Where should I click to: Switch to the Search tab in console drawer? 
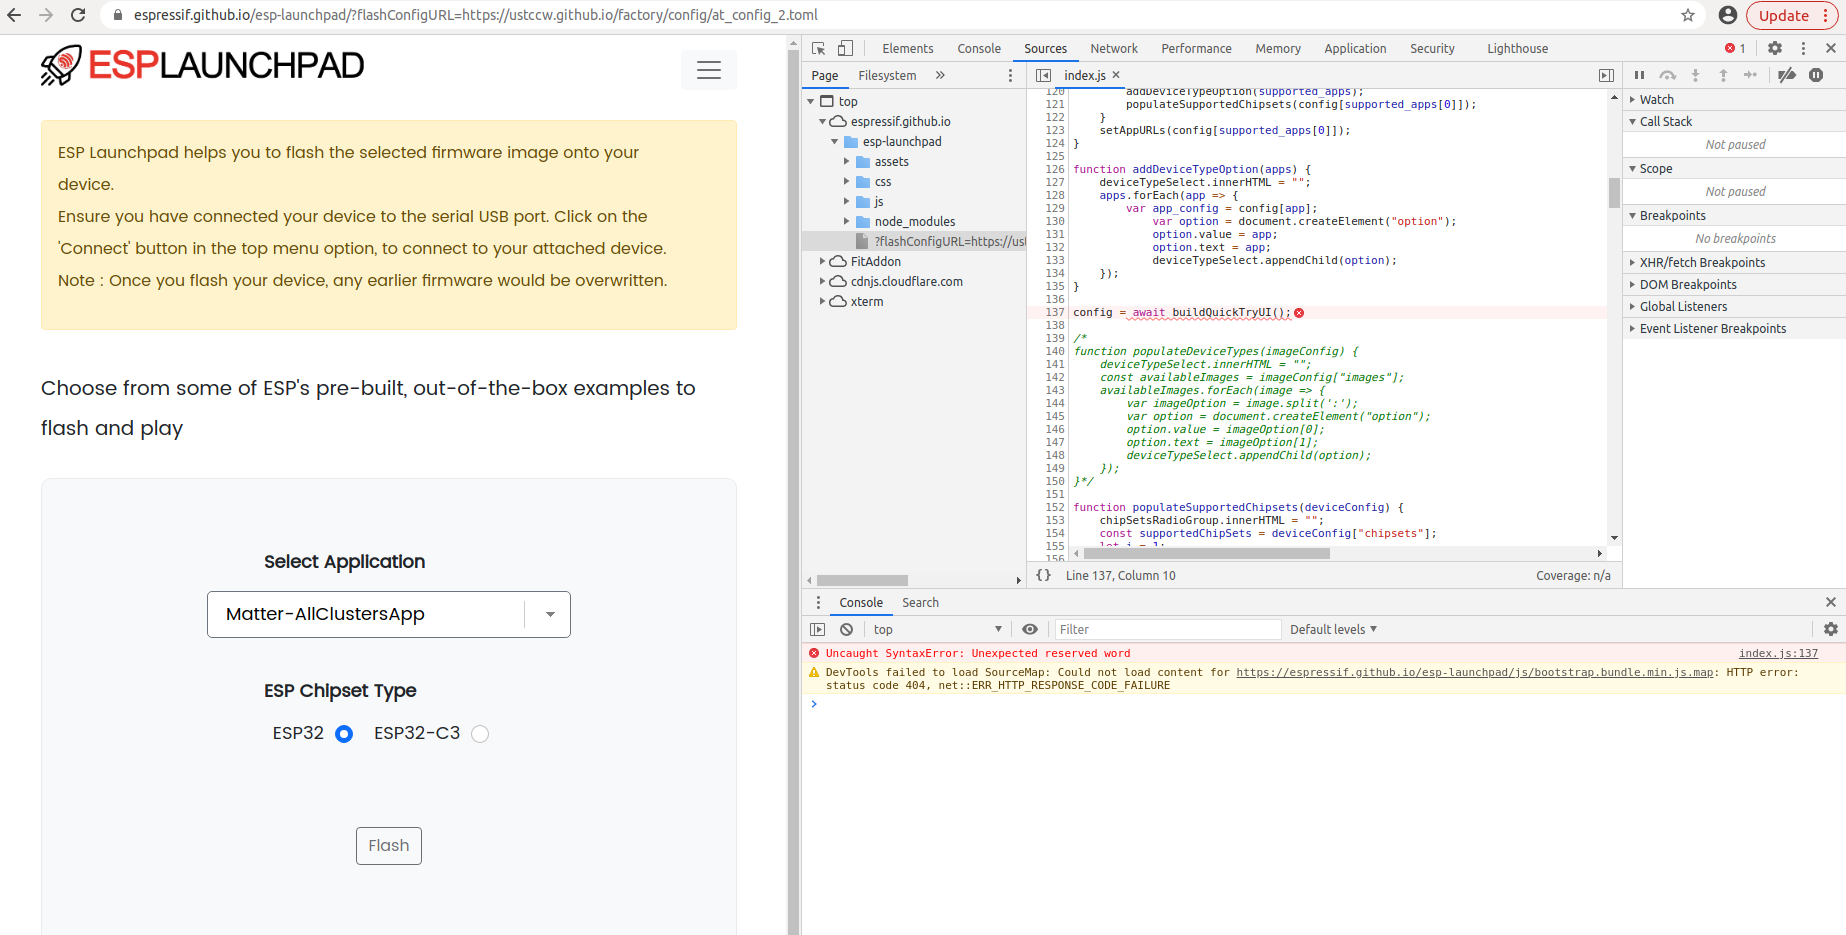pyautogui.click(x=919, y=602)
